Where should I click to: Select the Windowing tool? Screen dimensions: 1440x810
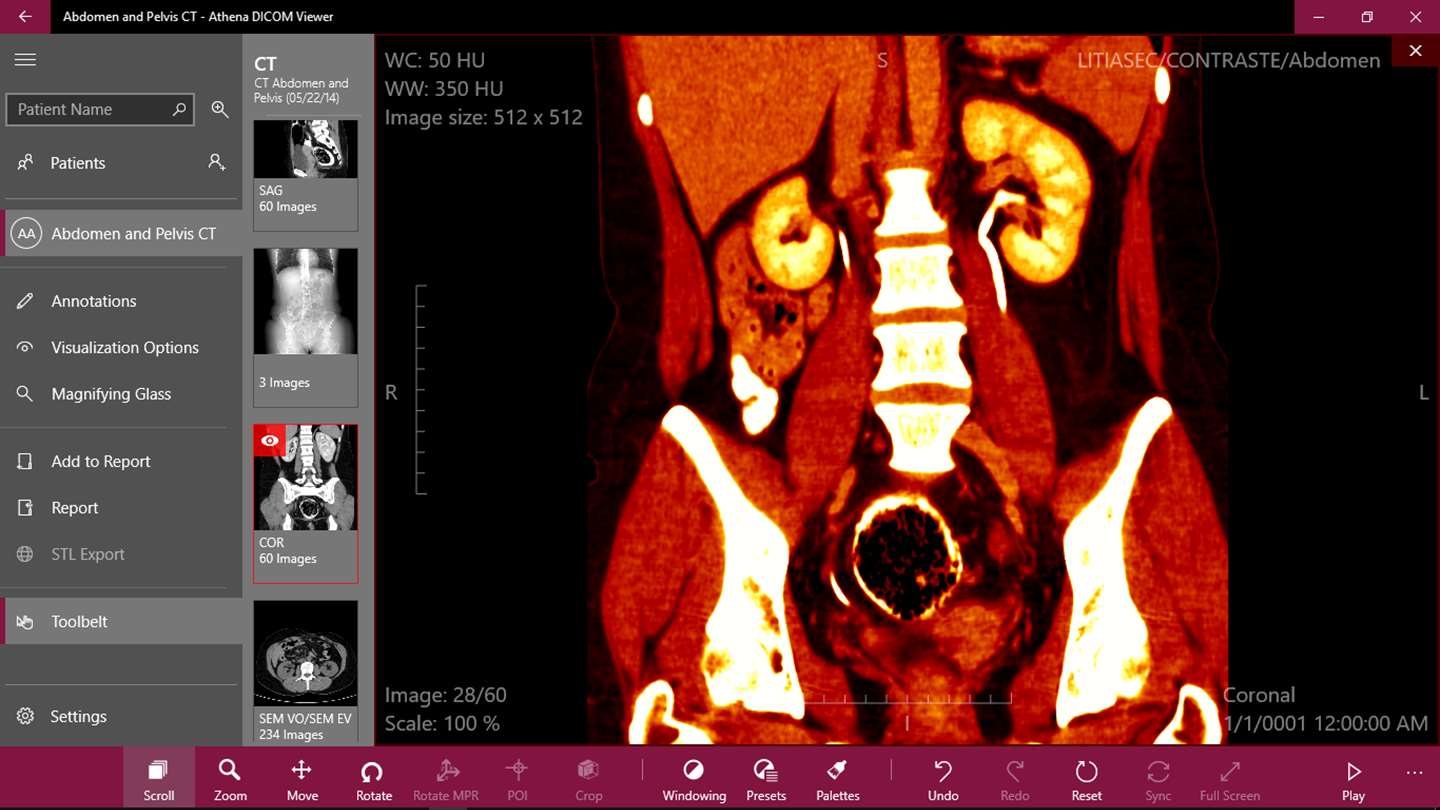coord(694,779)
